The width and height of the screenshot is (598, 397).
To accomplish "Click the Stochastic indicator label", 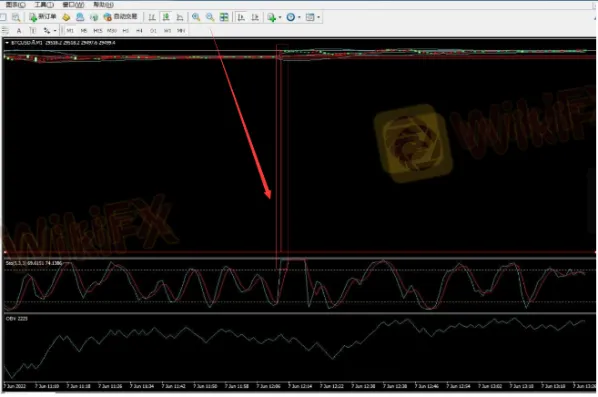I will click(x=34, y=263).
